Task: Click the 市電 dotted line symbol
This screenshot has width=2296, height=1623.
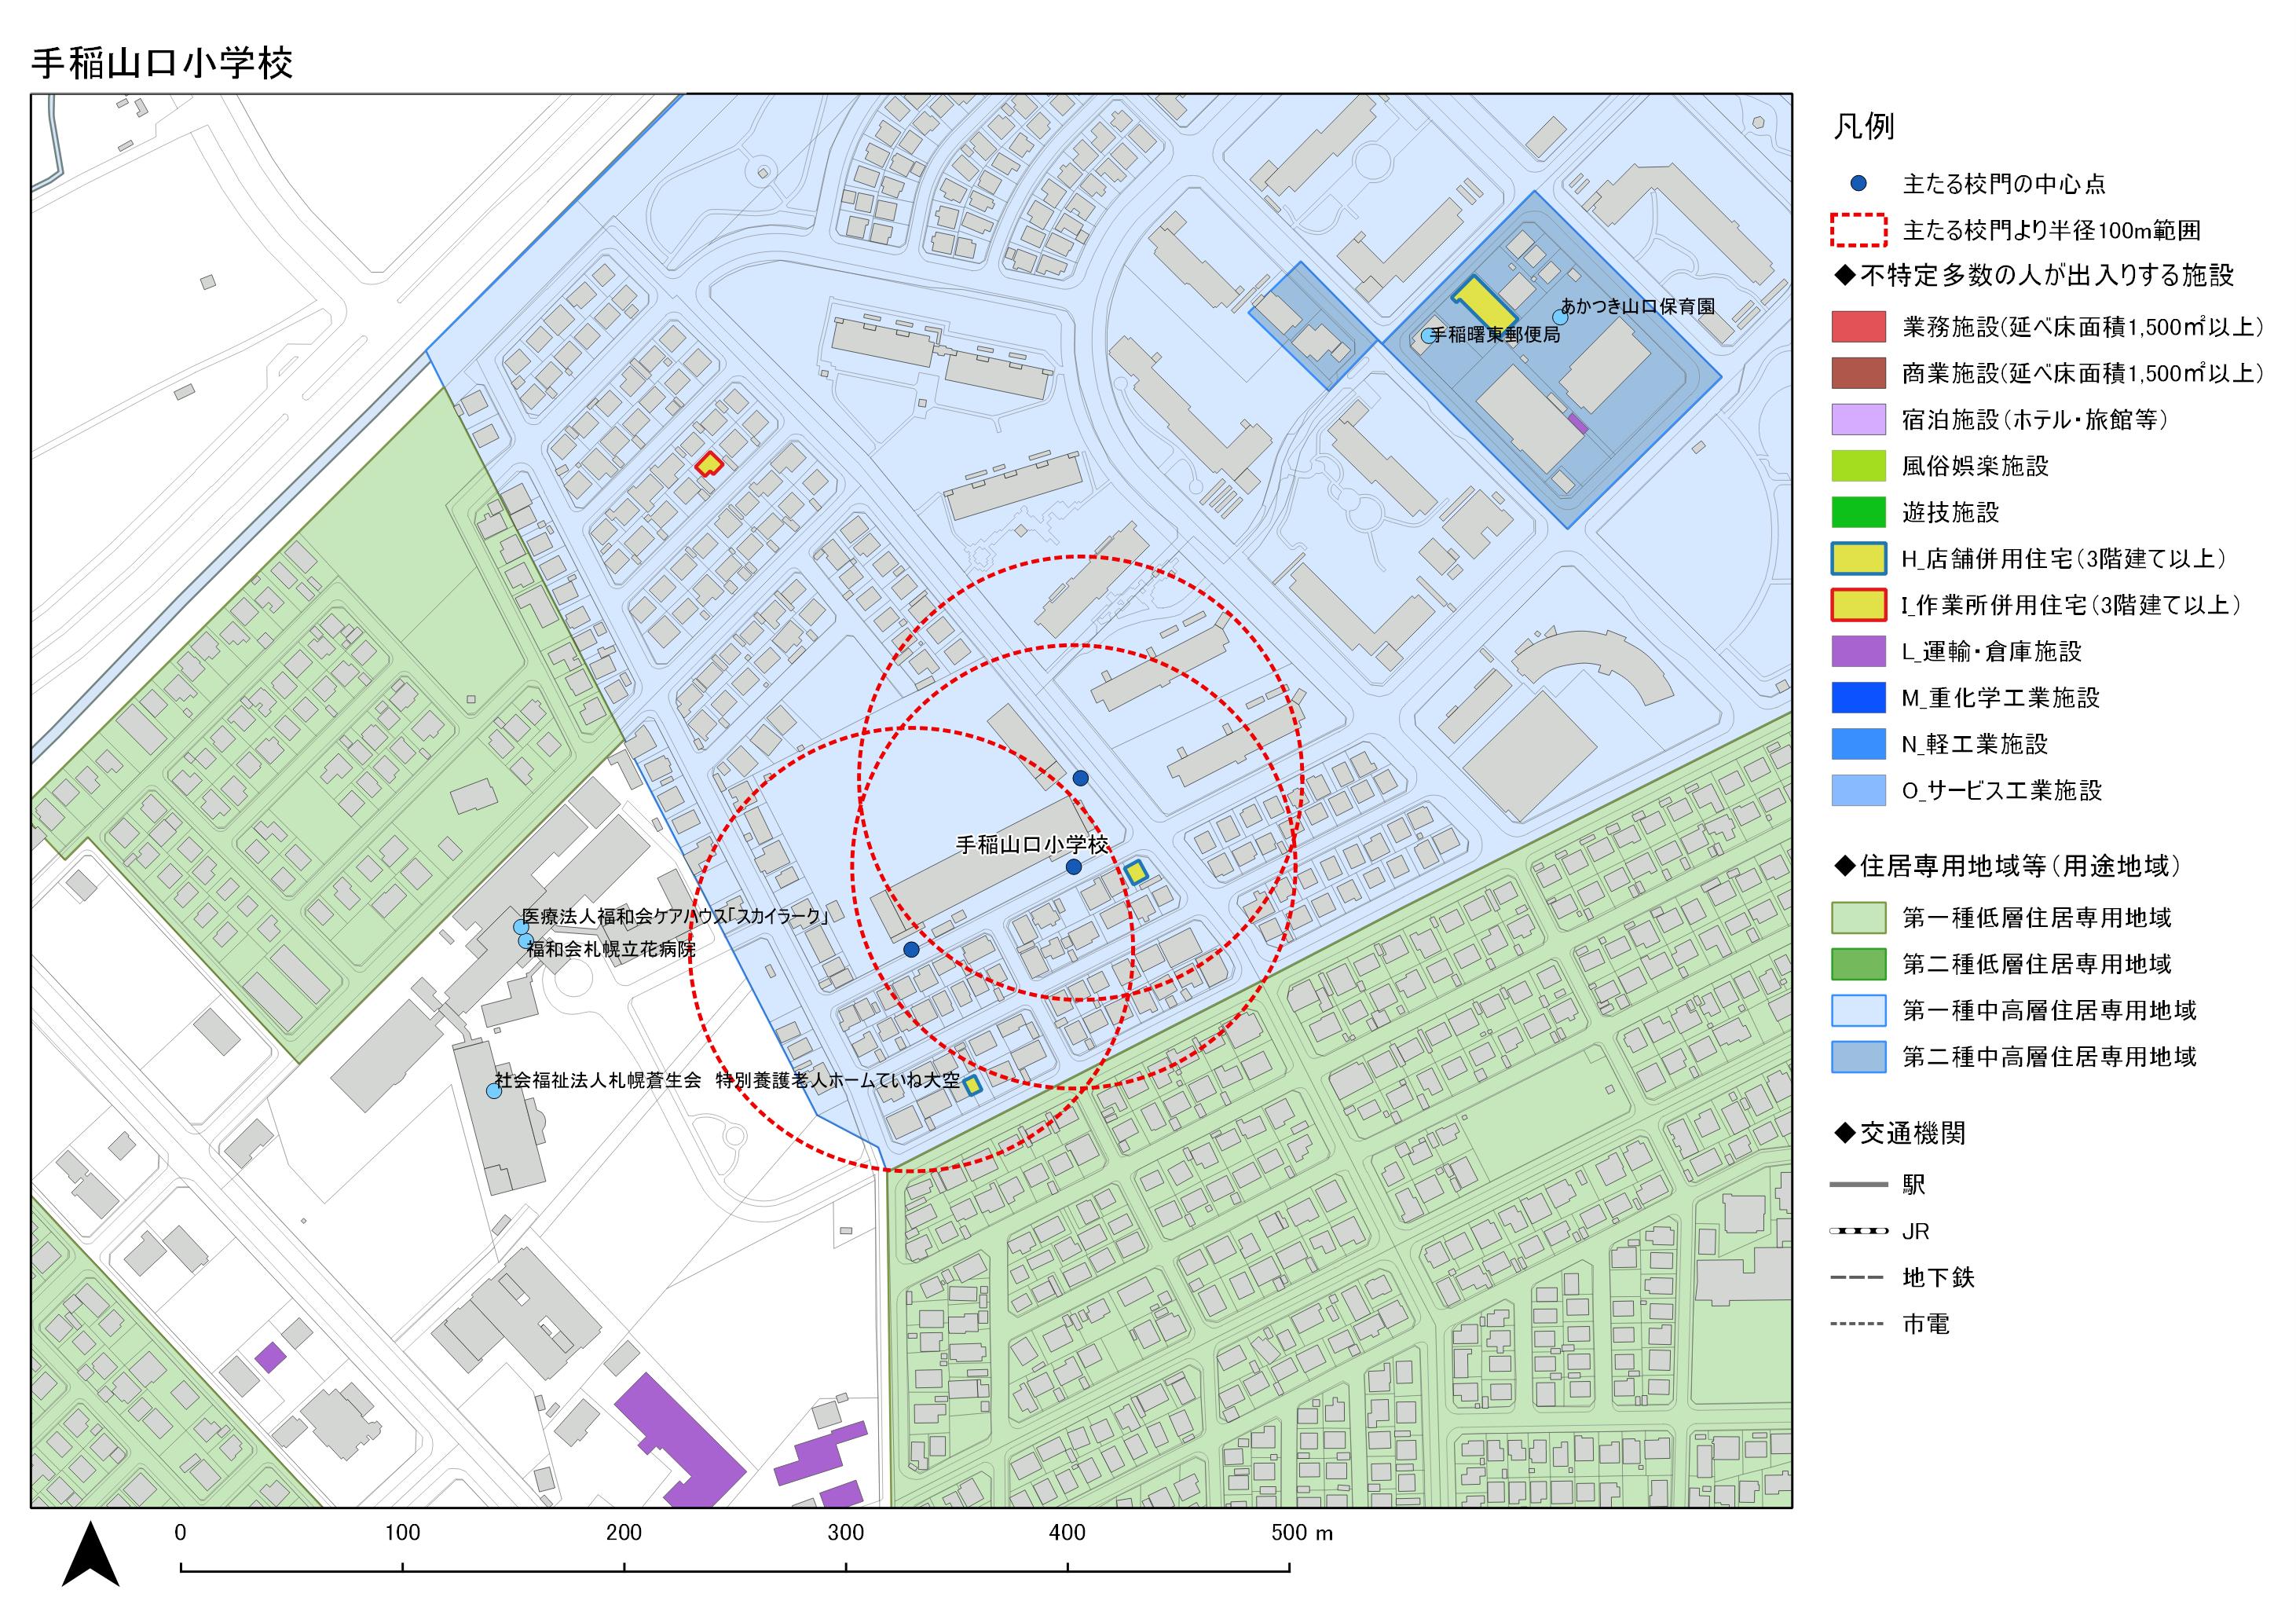Action: coord(1858,1324)
